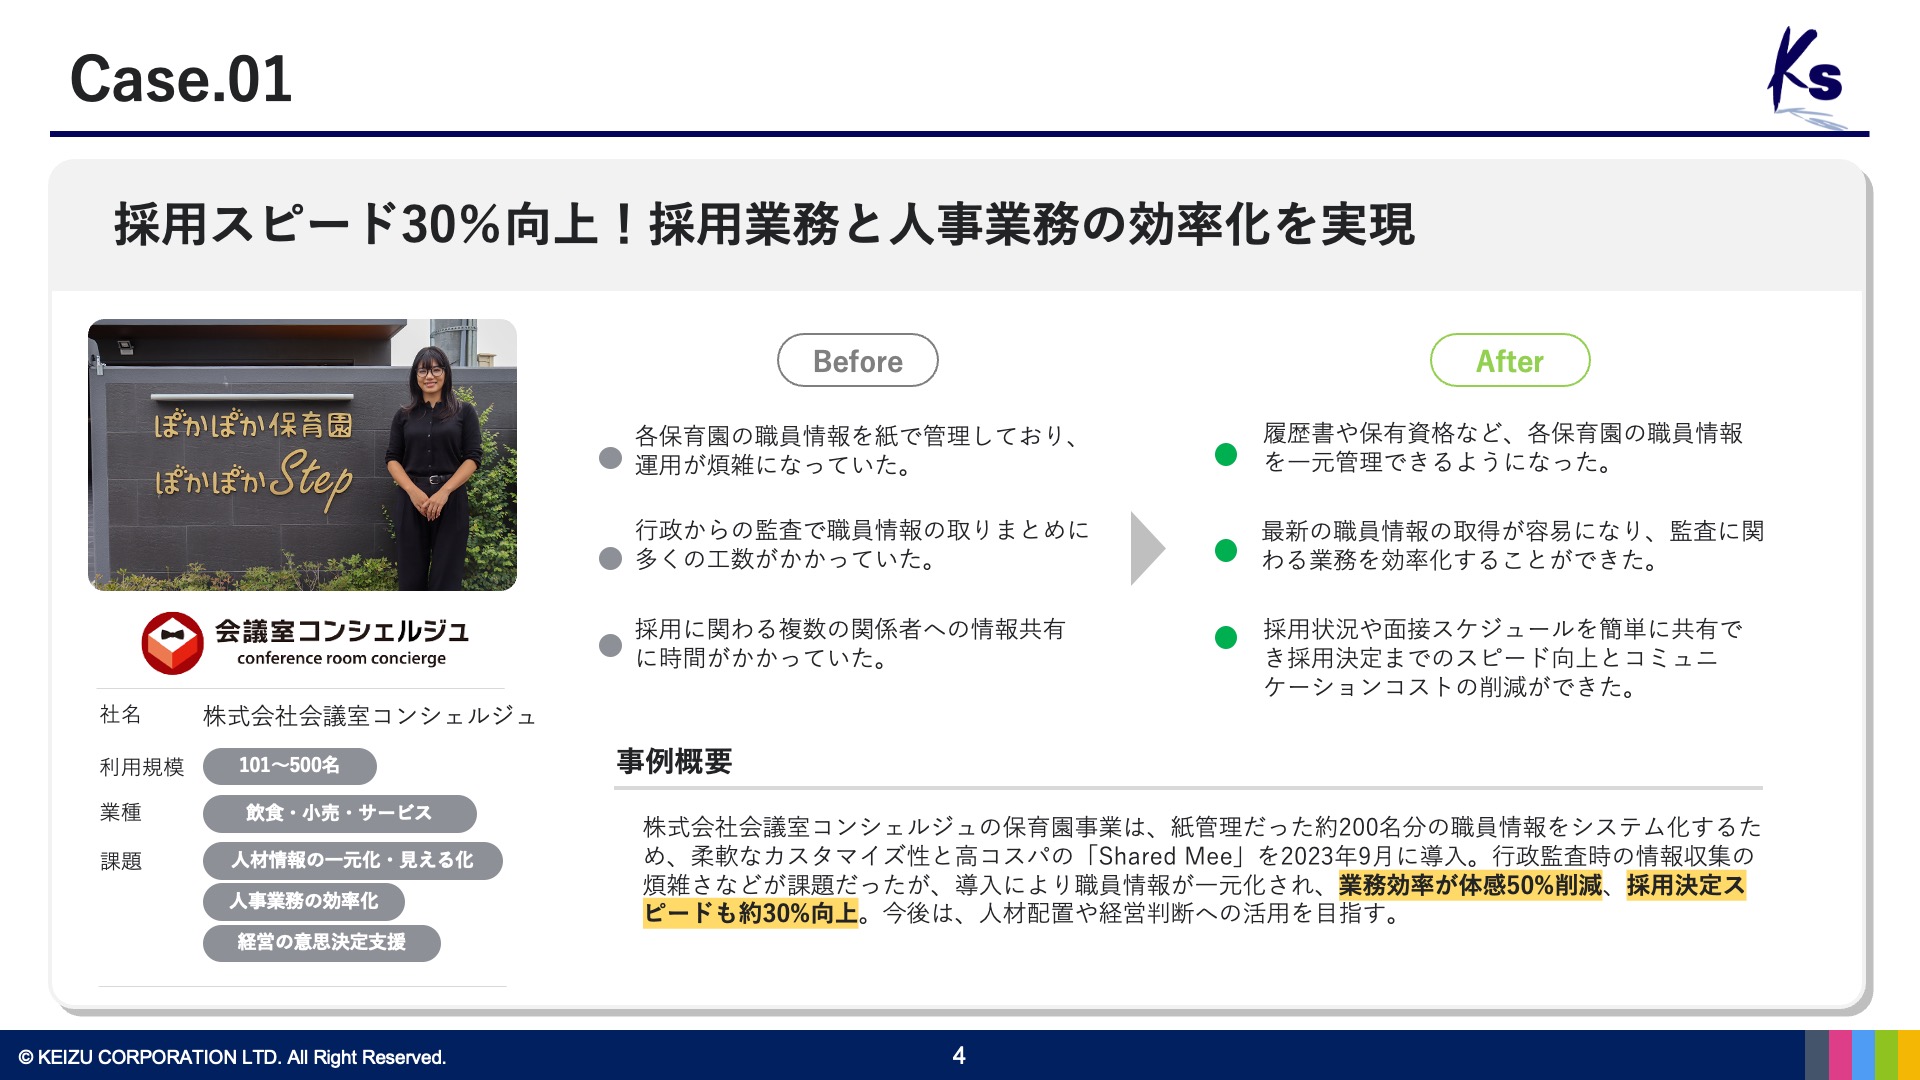The image size is (1920, 1080).
Task: Click the pink color stripe in footer
Action: (1840, 1055)
